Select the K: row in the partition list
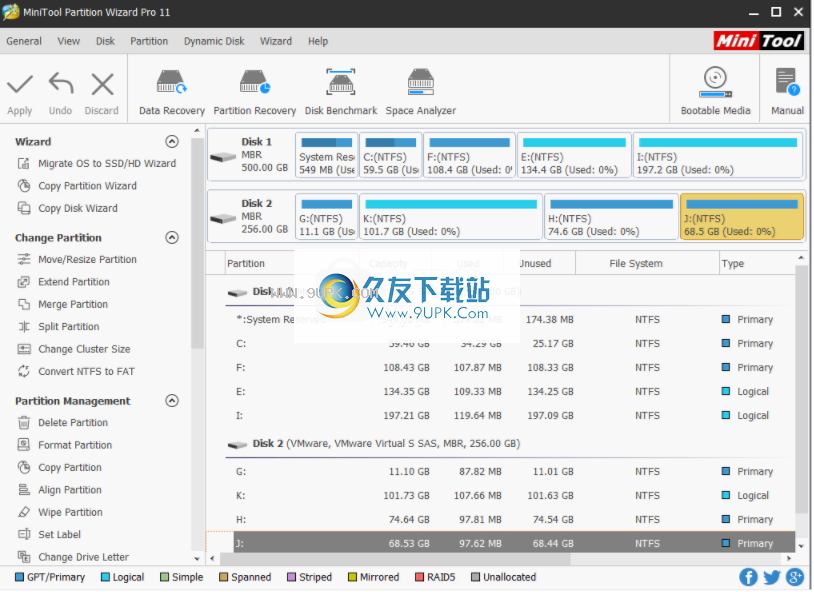Viewport: 814px width, 592px height. point(511,495)
